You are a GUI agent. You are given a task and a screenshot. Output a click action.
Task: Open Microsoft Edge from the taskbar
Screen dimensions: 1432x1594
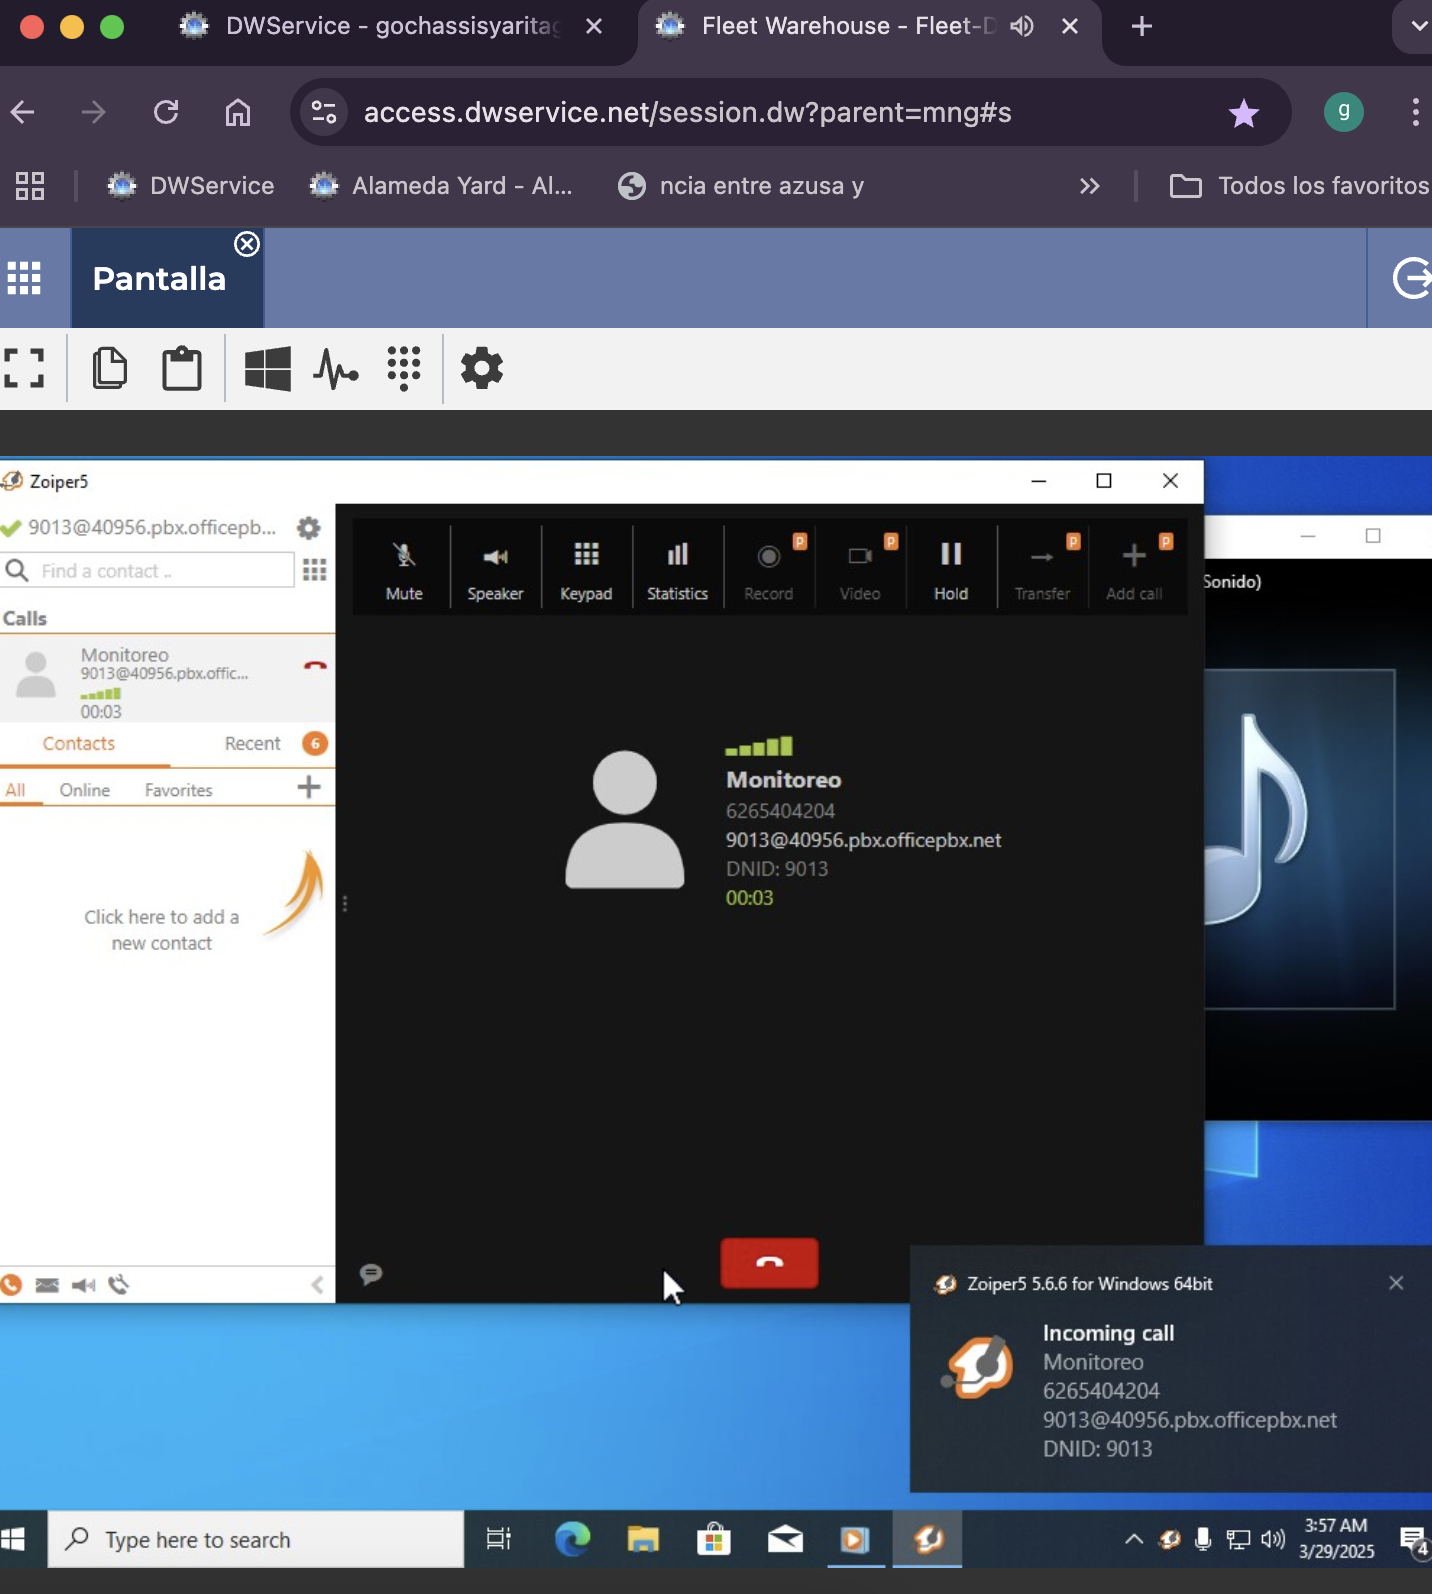(x=573, y=1539)
